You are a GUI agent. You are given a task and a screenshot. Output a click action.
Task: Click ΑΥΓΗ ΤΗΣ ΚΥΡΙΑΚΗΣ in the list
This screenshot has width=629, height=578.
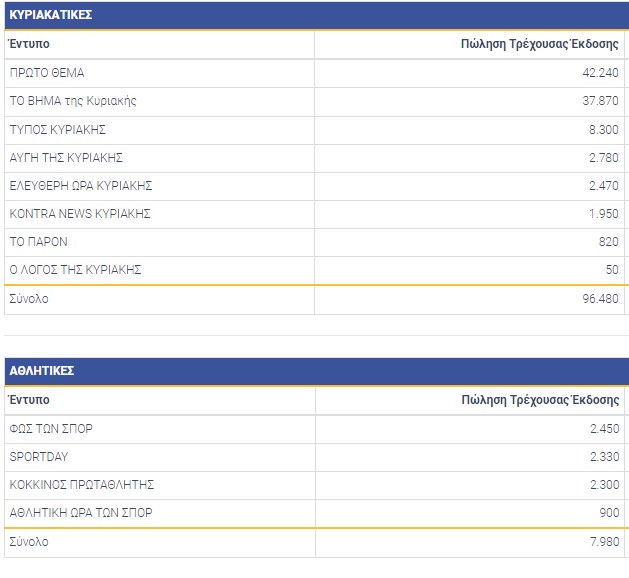tap(66, 157)
